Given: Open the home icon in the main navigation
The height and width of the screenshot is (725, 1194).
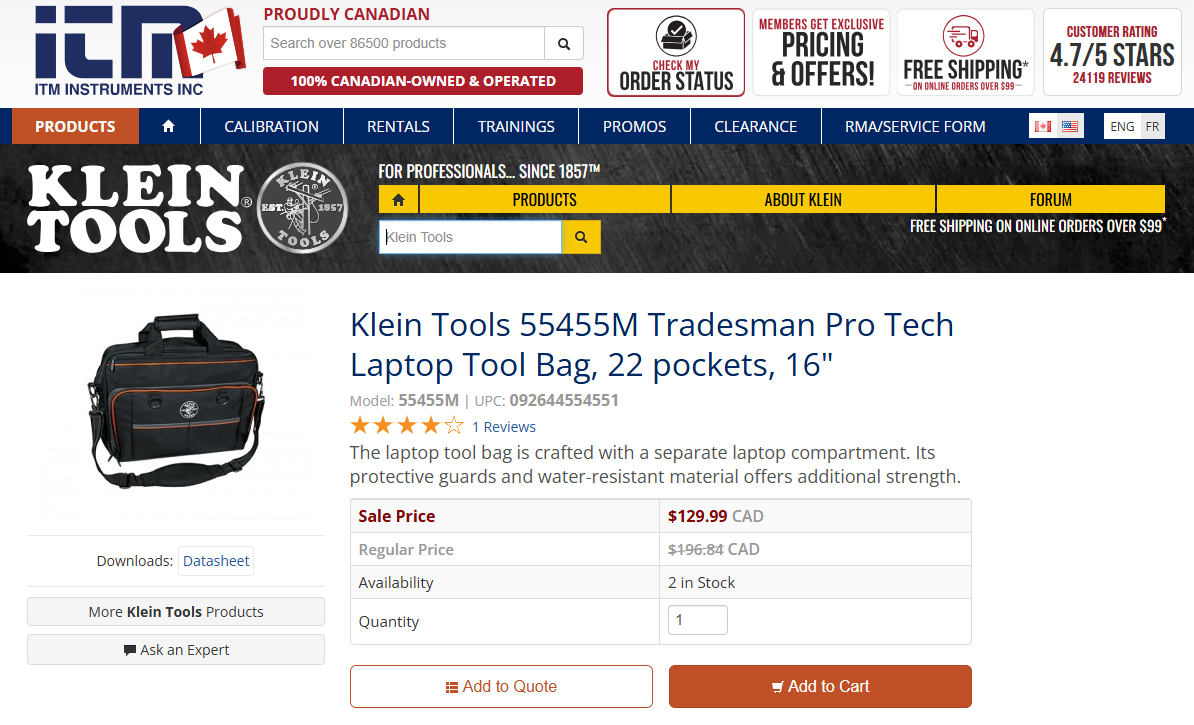Looking at the screenshot, I should pos(169,126).
